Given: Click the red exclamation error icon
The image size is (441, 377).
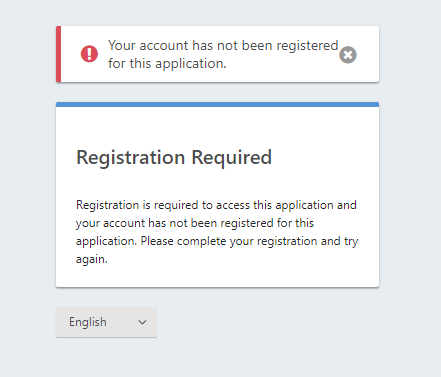Looking at the screenshot, I should tap(89, 54).
